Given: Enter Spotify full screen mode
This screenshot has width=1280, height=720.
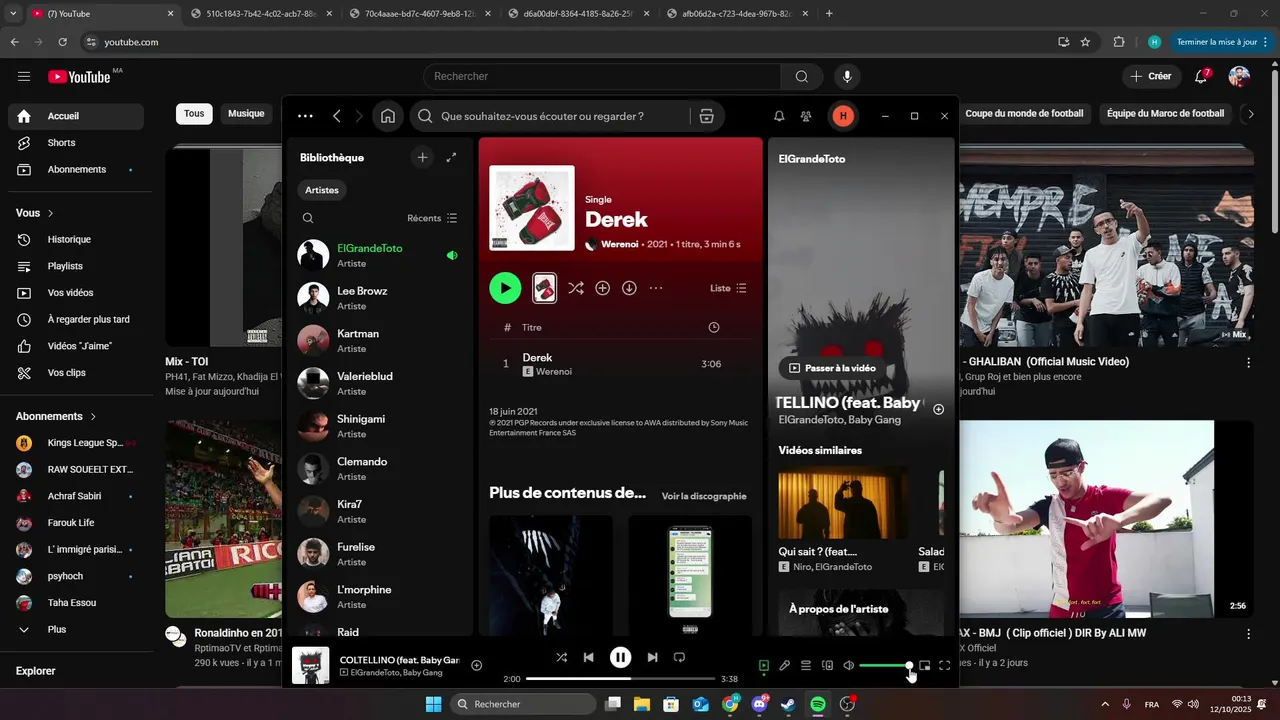Looking at the screenshot, I should coord(945,666).
